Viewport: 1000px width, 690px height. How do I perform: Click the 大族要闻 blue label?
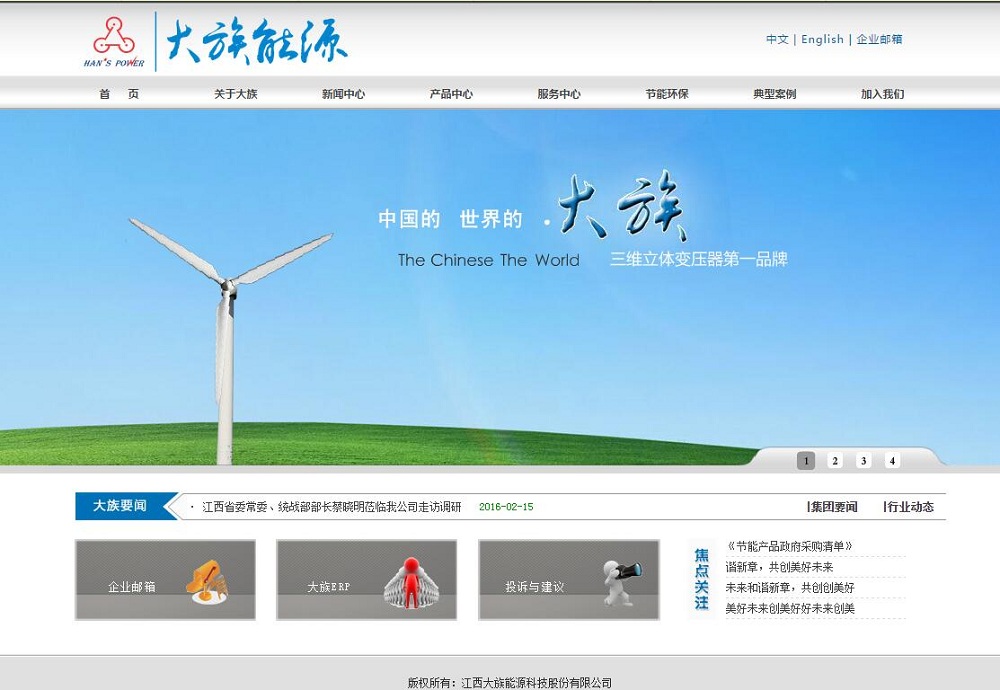pos(119,506)
